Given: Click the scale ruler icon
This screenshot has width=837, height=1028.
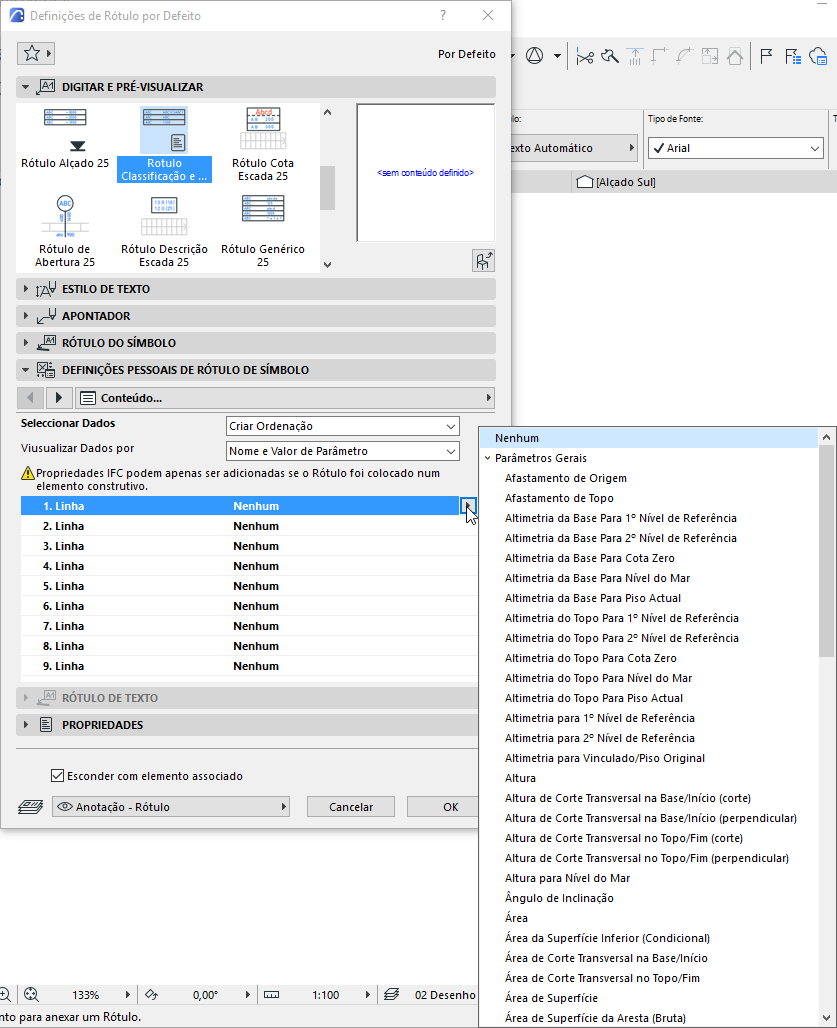Looking at the screenshot, I should [271, 995].
